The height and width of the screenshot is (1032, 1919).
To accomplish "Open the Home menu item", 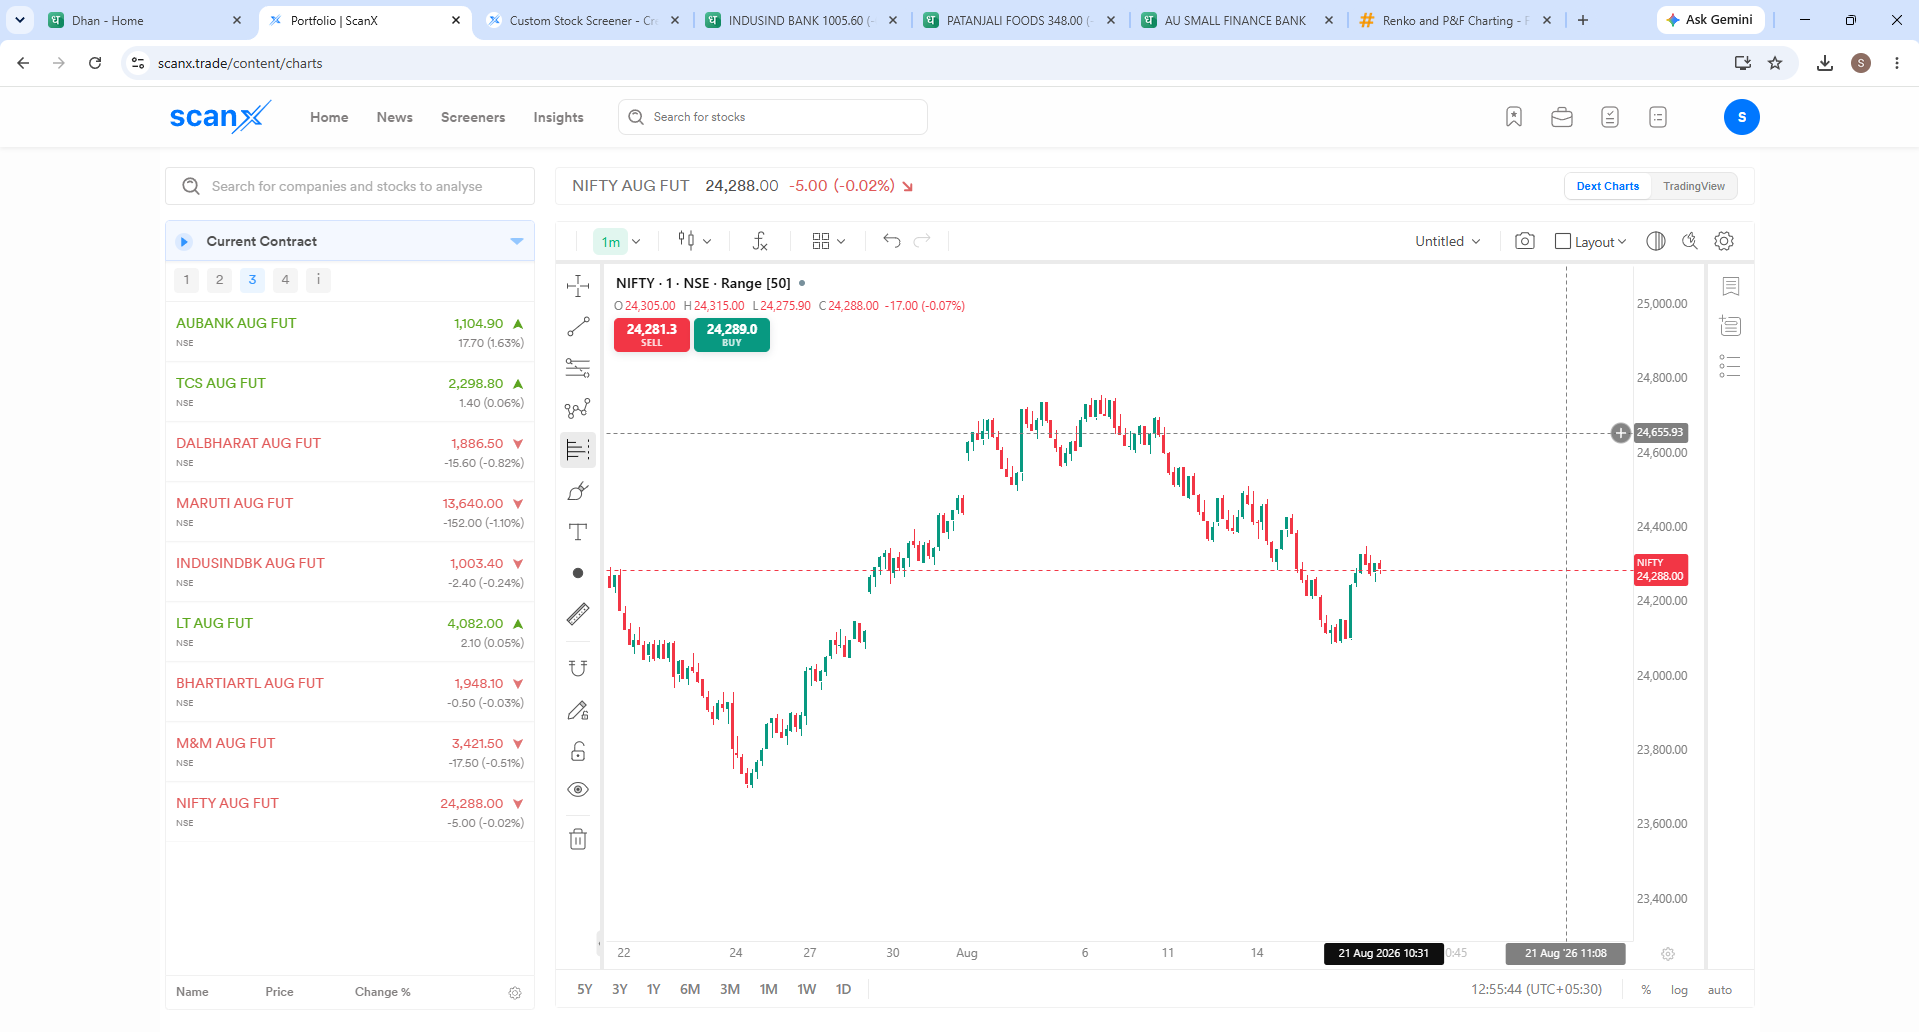I will 329,117.
